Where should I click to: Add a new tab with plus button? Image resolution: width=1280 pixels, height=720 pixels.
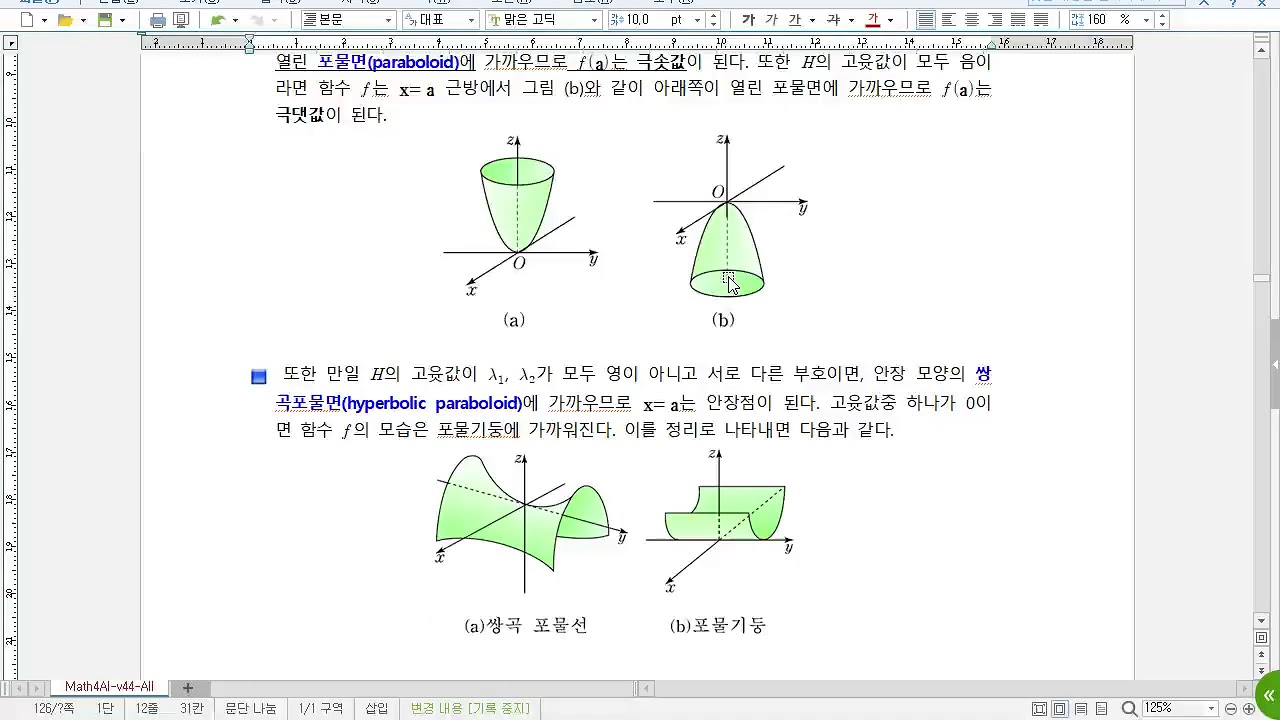(x=187, y=688)
